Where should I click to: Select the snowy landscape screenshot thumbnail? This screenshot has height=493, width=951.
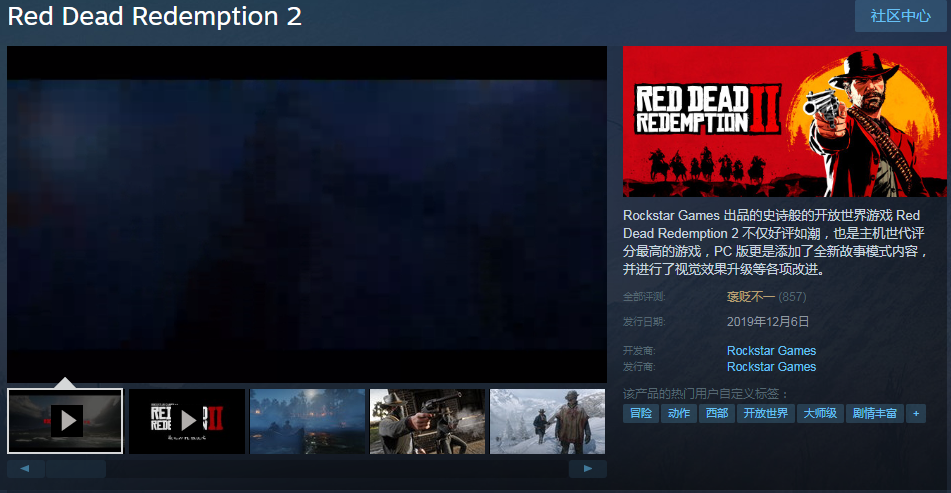point(547,421)
